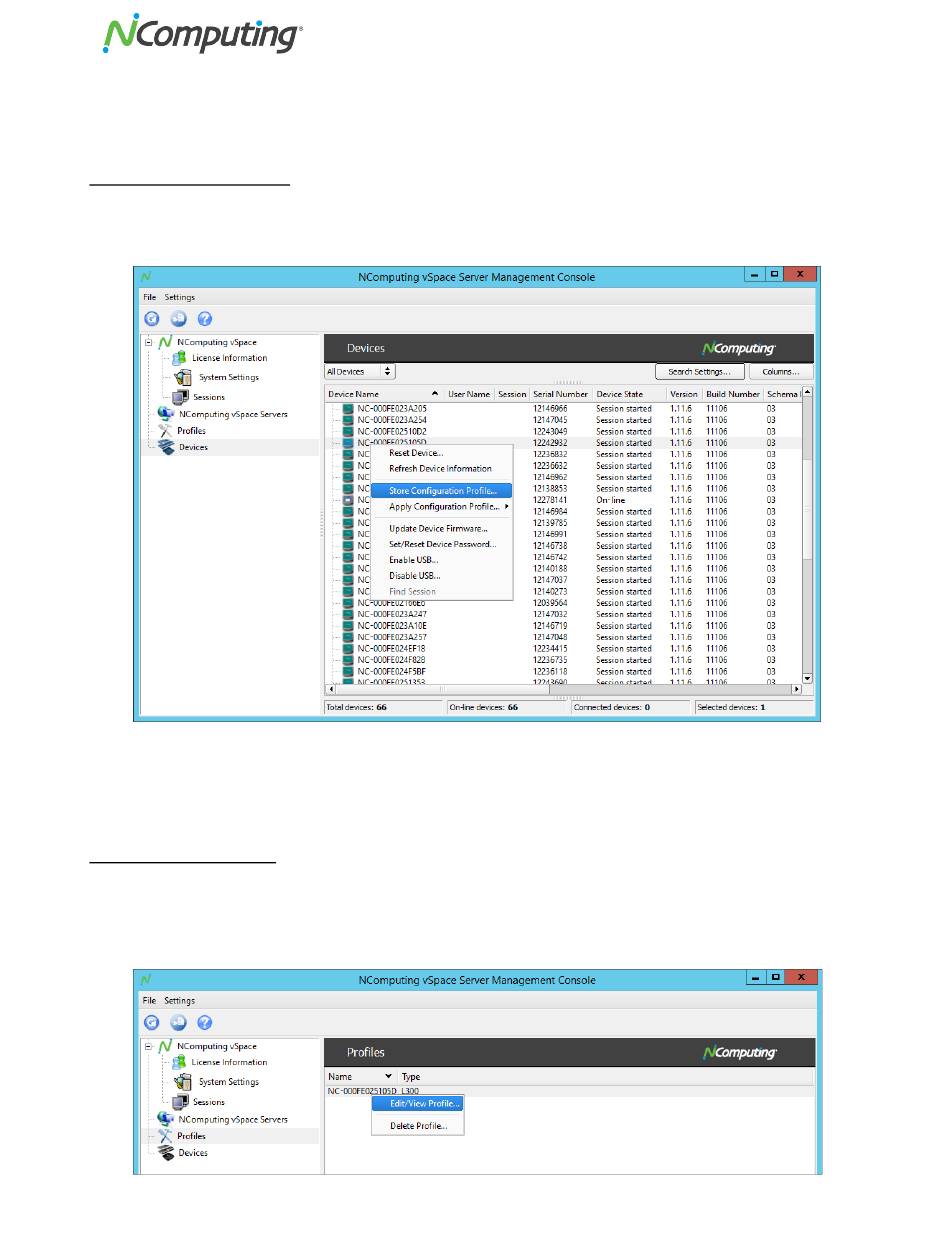Click the device icon beside NC-000FE023A247
This screenshot has width=950, height=1248.
coord(349,614)
